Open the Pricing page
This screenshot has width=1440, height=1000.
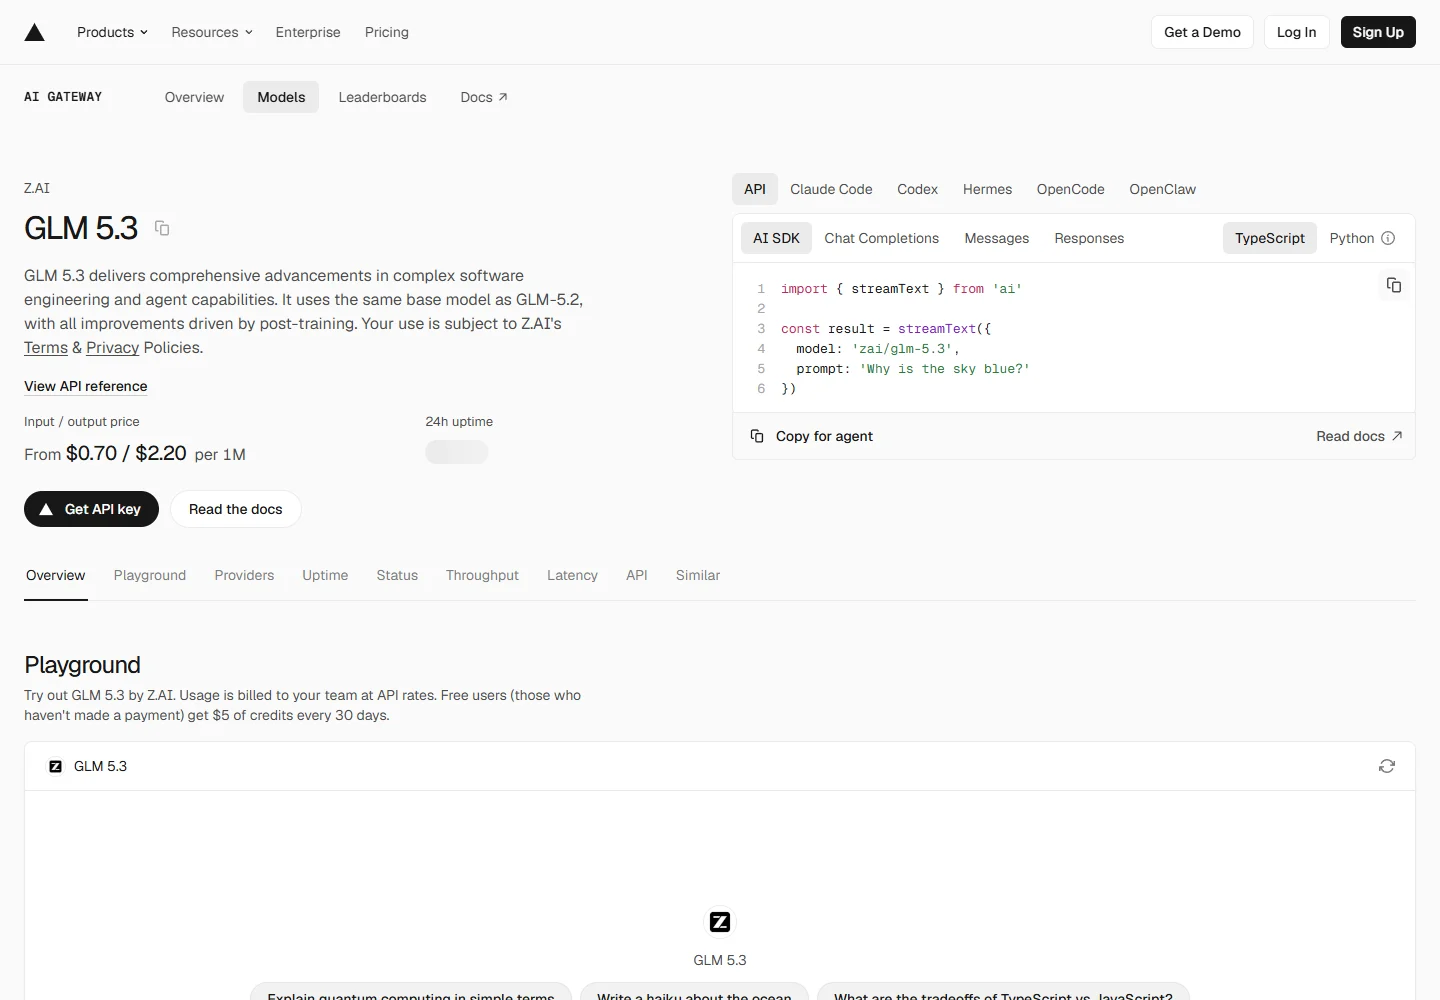tap(387, 32)
